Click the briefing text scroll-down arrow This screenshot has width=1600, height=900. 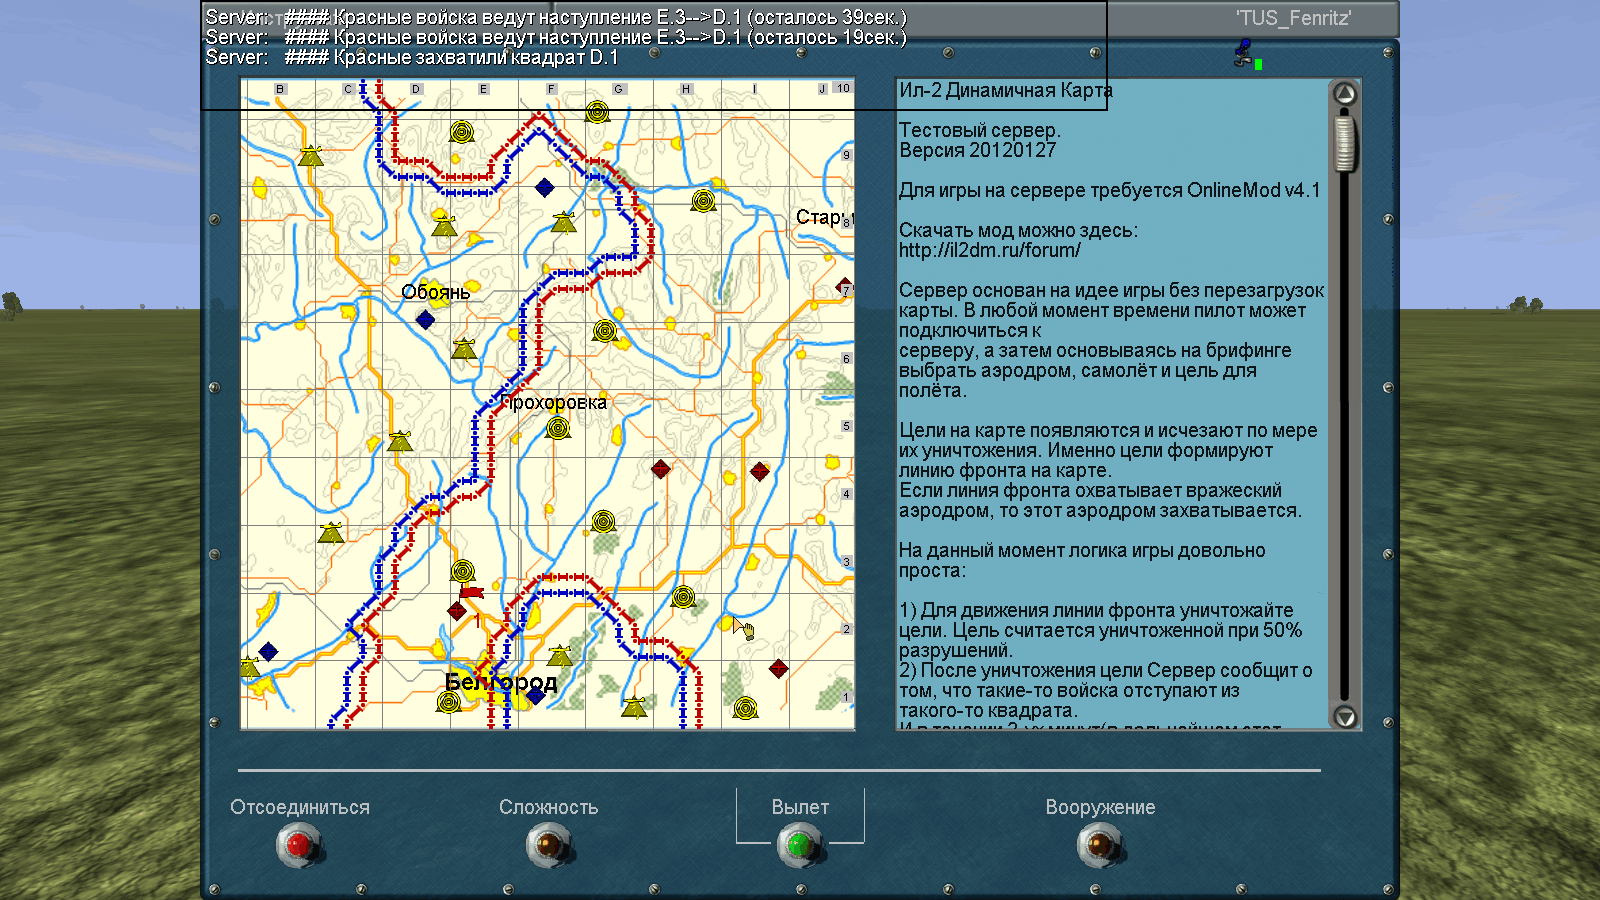point(1345,716)
